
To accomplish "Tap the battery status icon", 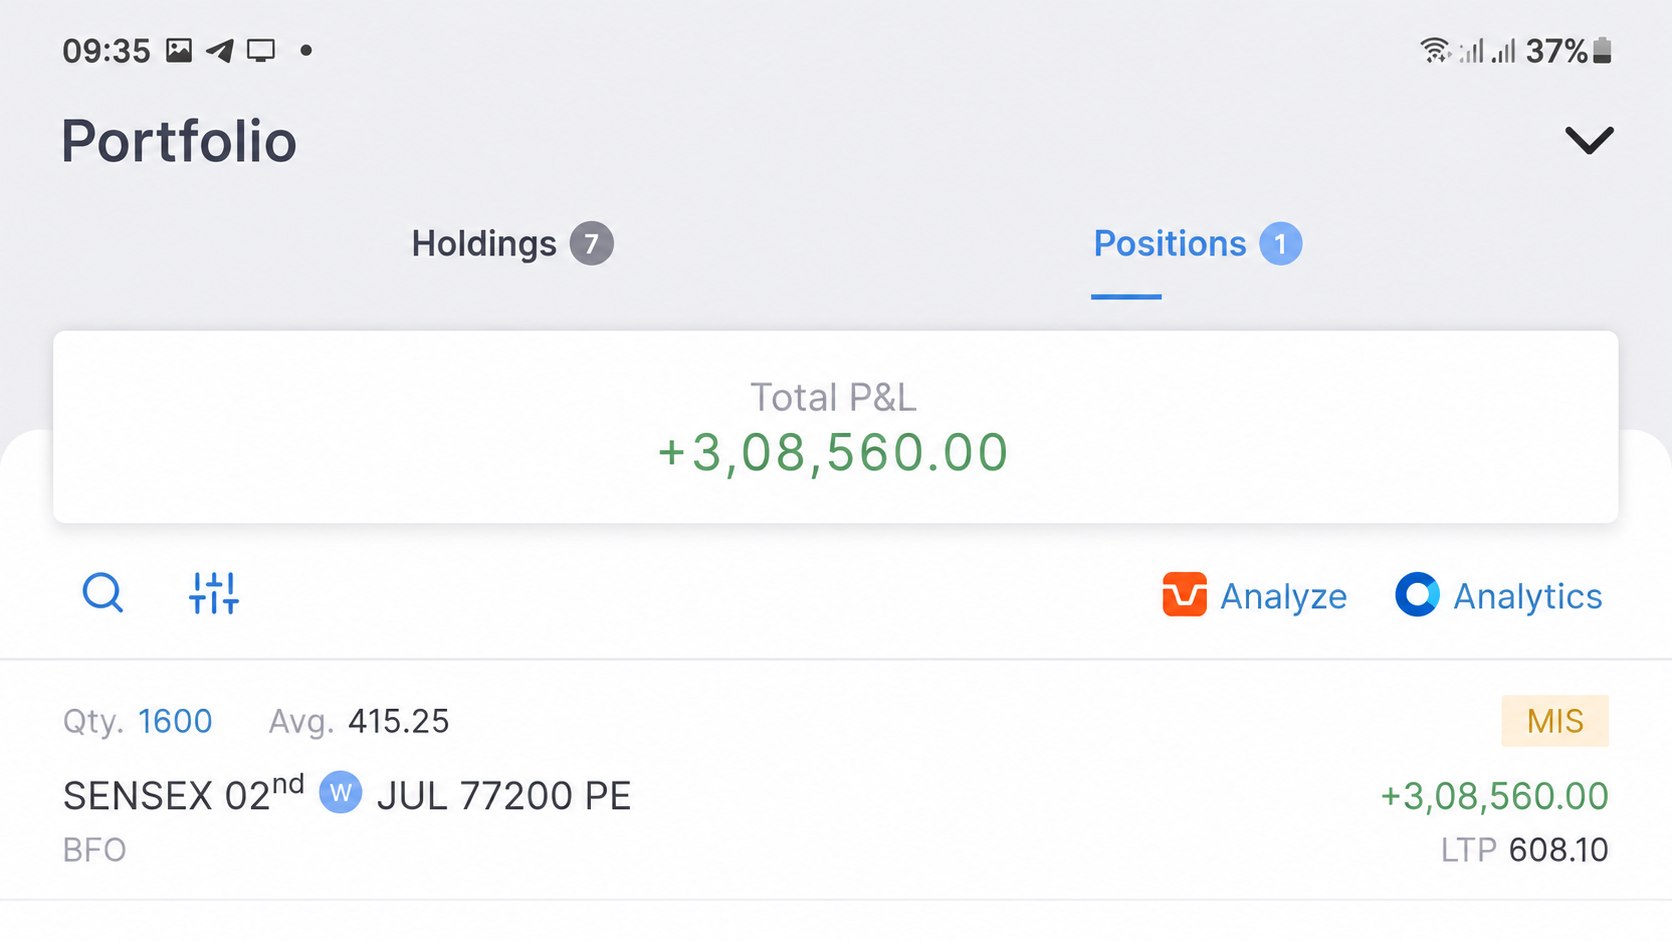I will pyautogui.click(x=1602, y=50).
